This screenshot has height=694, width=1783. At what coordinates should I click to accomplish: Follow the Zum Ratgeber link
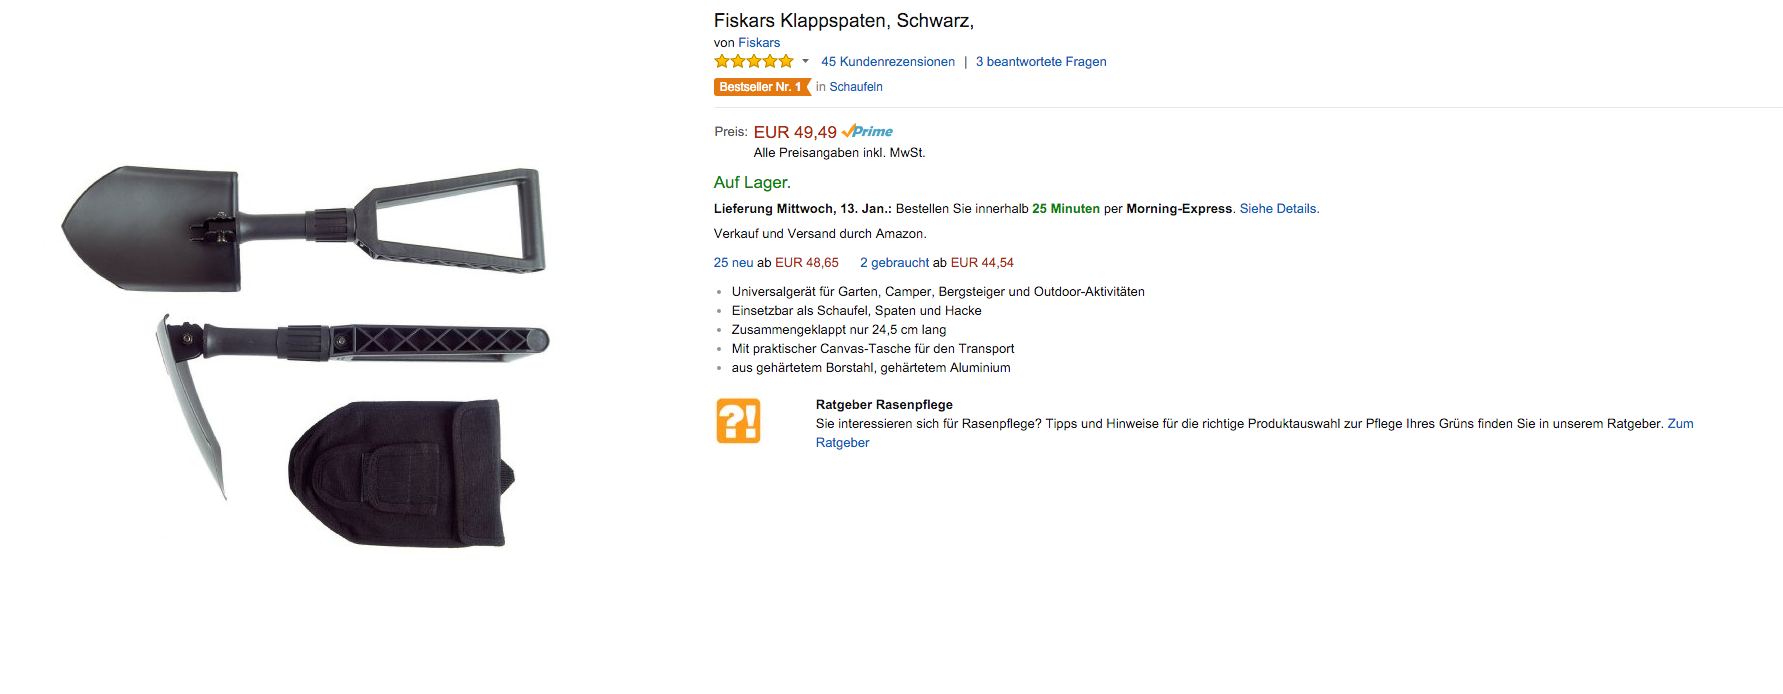pos(1680,424)
